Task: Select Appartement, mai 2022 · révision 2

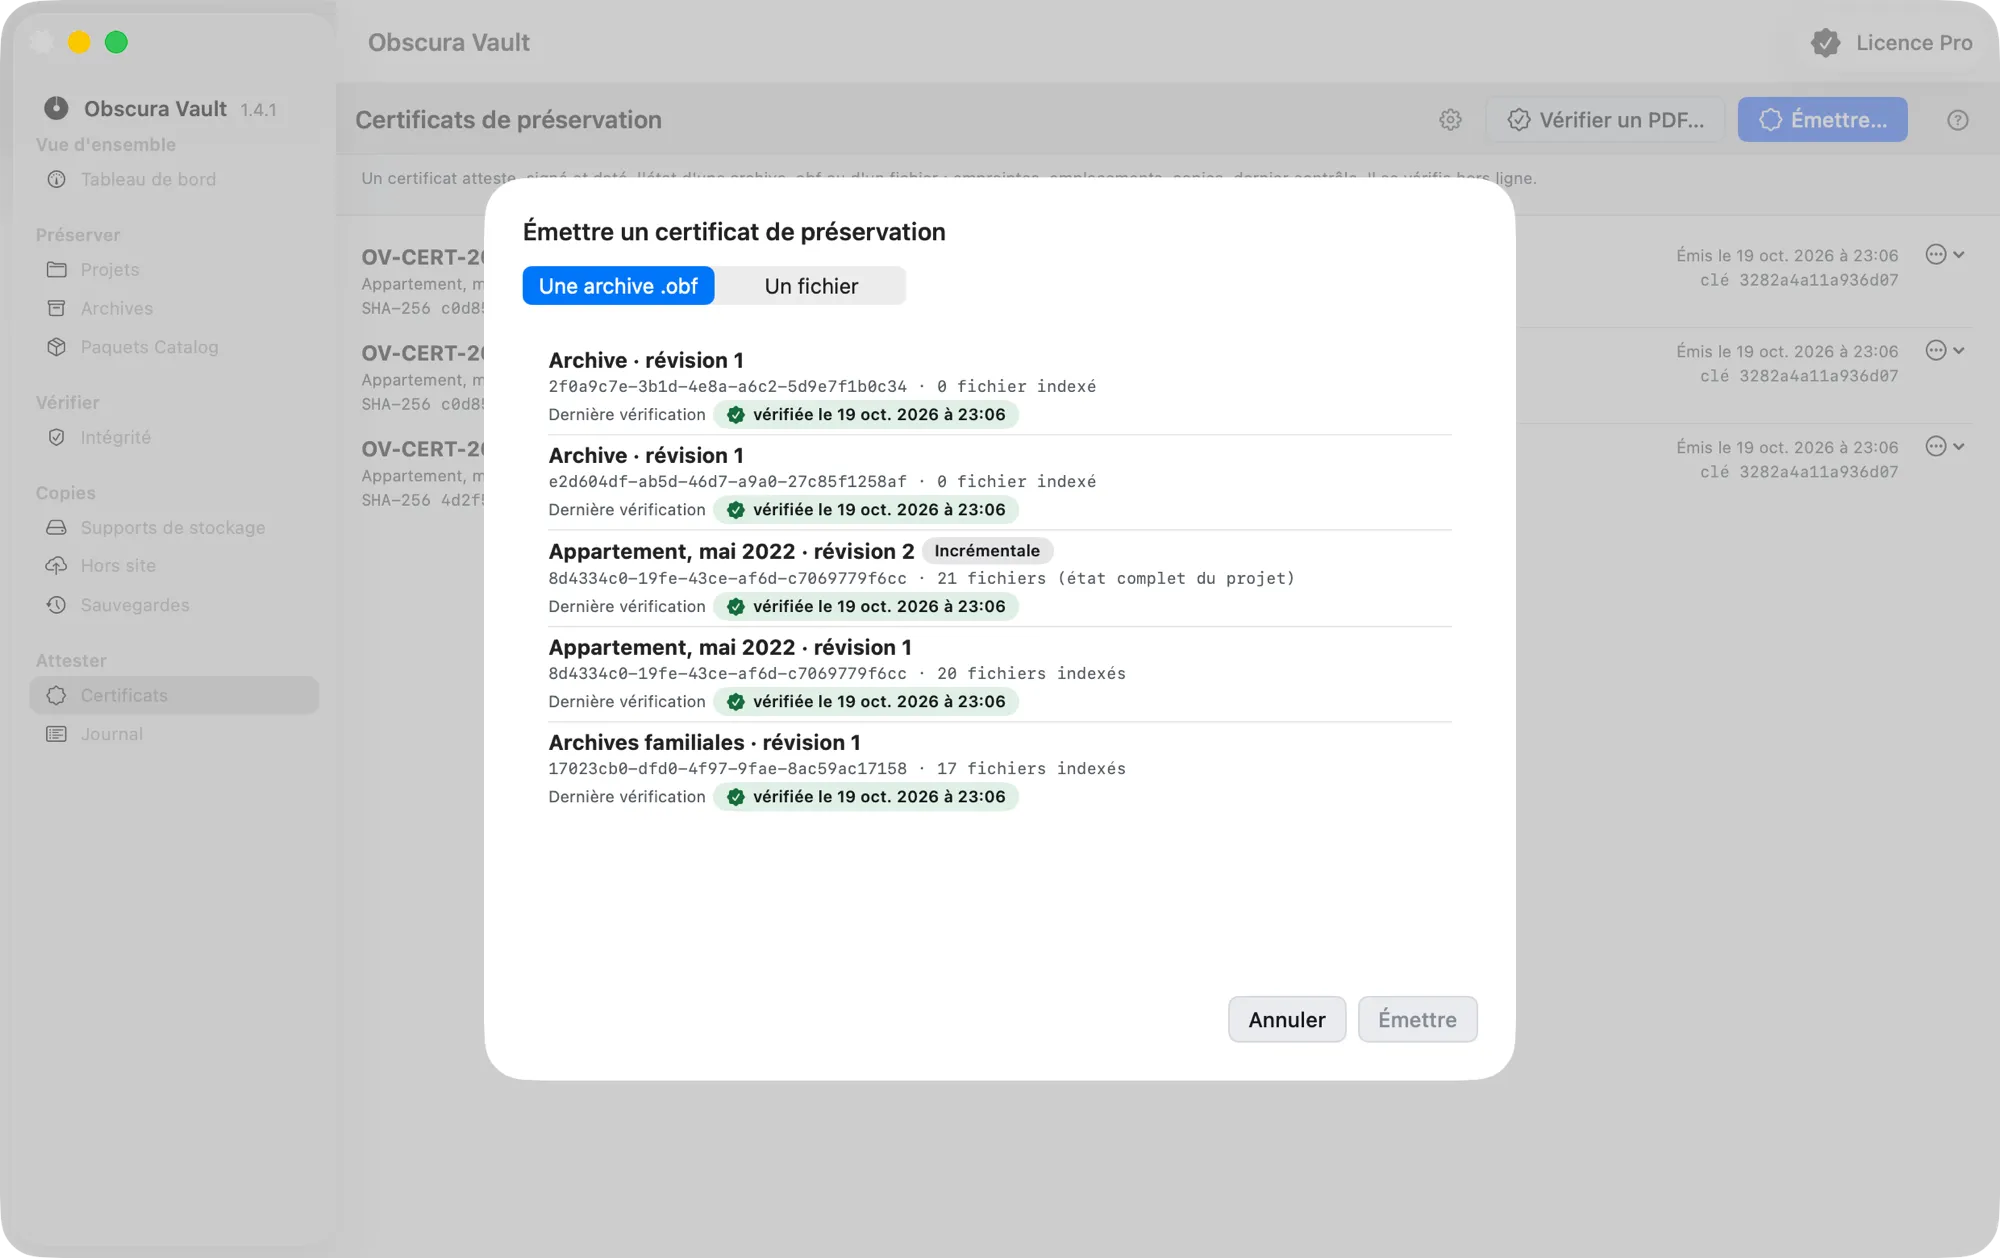Action: click(1000, 578)
